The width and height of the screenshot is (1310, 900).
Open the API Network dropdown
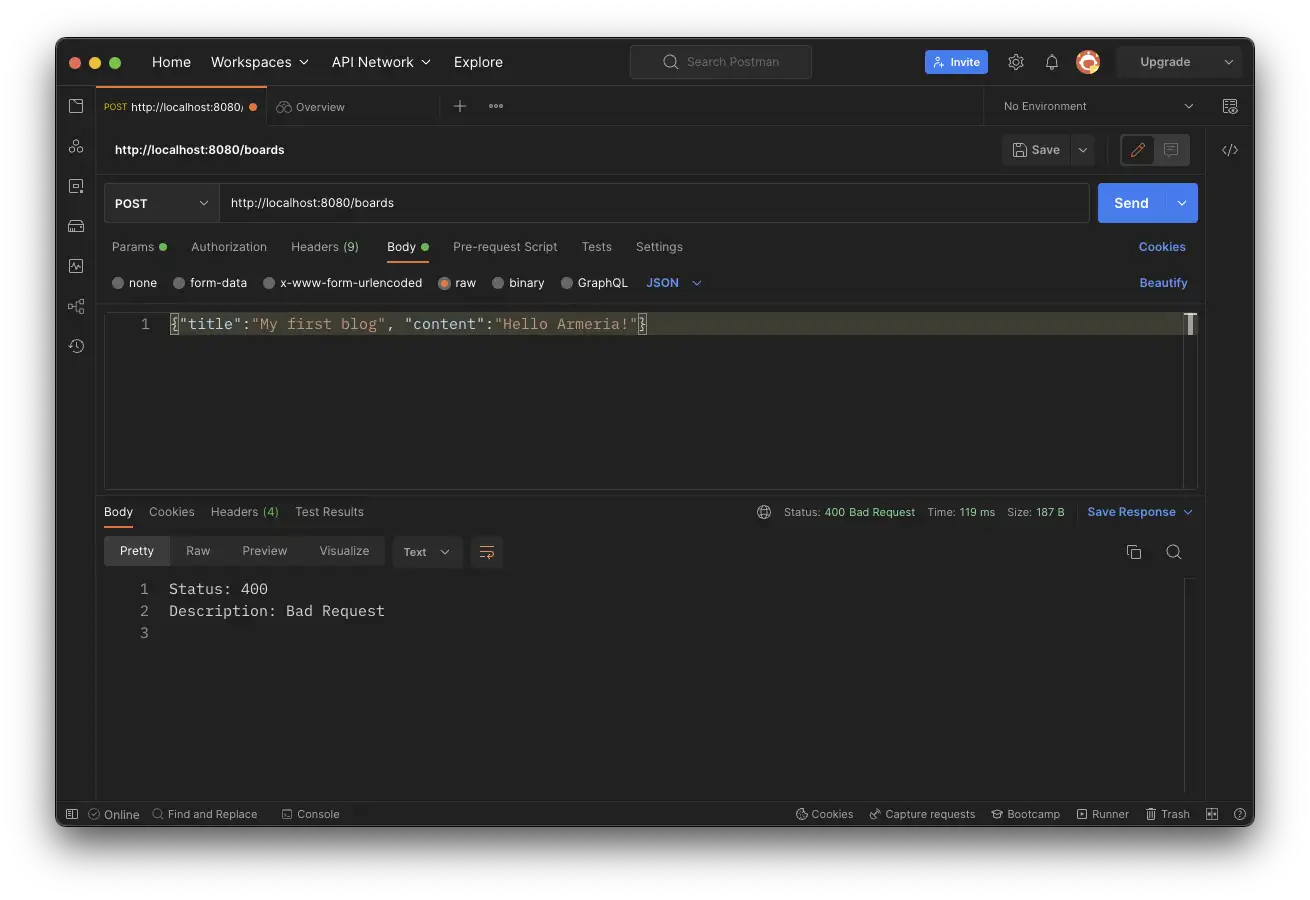pyautogui.click(x=381, y=62)
